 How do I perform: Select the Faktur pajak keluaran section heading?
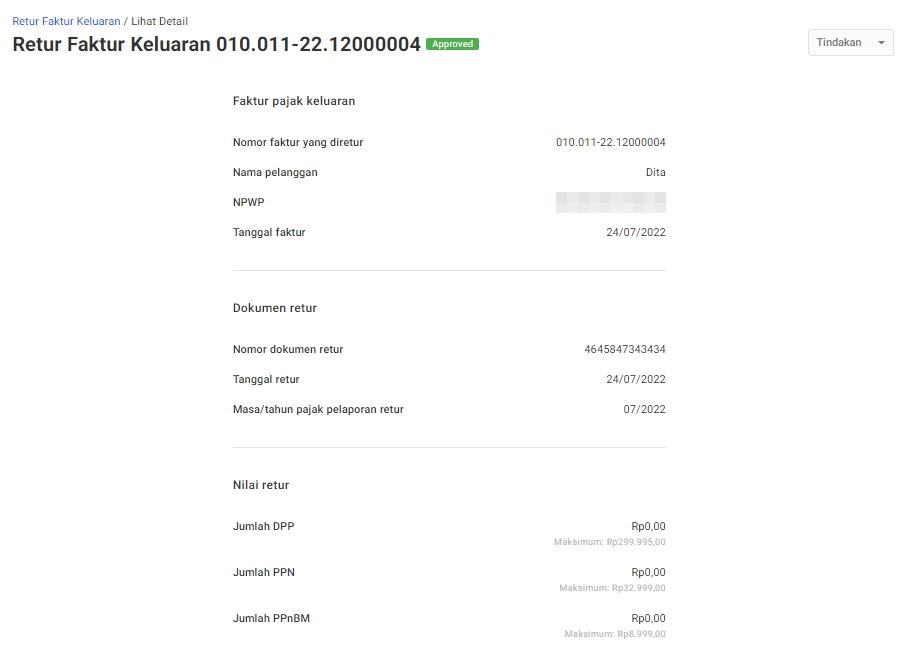[x=294, y=101]
